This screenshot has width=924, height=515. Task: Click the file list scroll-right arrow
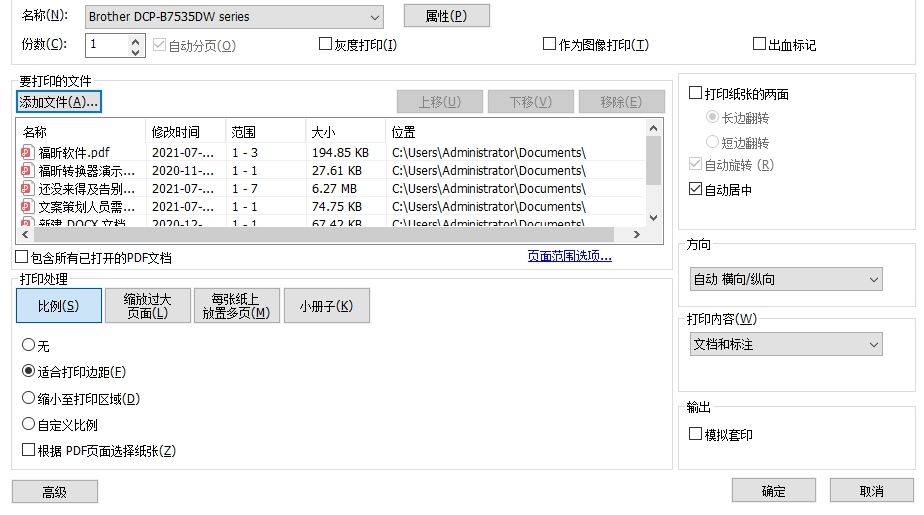point(634,235)
